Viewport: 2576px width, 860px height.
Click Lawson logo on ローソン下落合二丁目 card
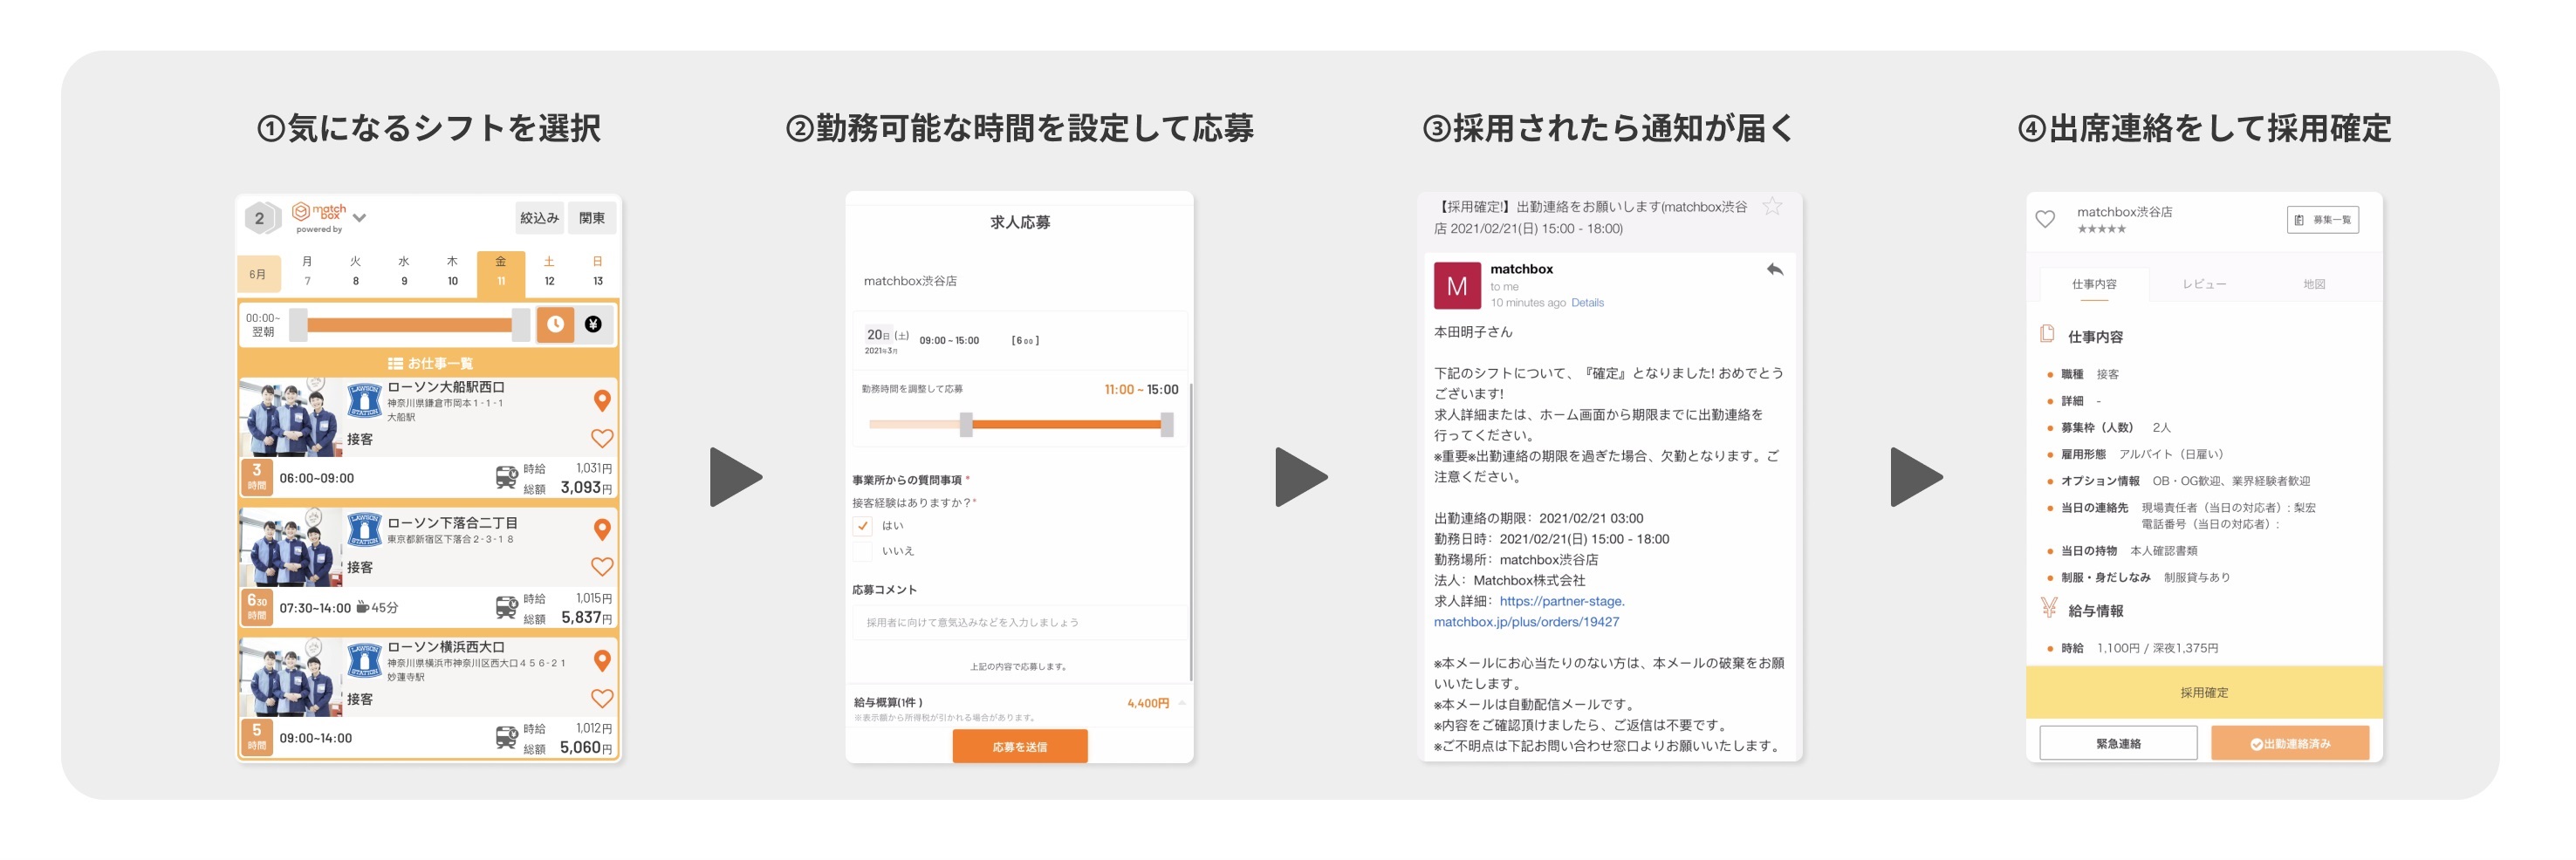(364, 529)
